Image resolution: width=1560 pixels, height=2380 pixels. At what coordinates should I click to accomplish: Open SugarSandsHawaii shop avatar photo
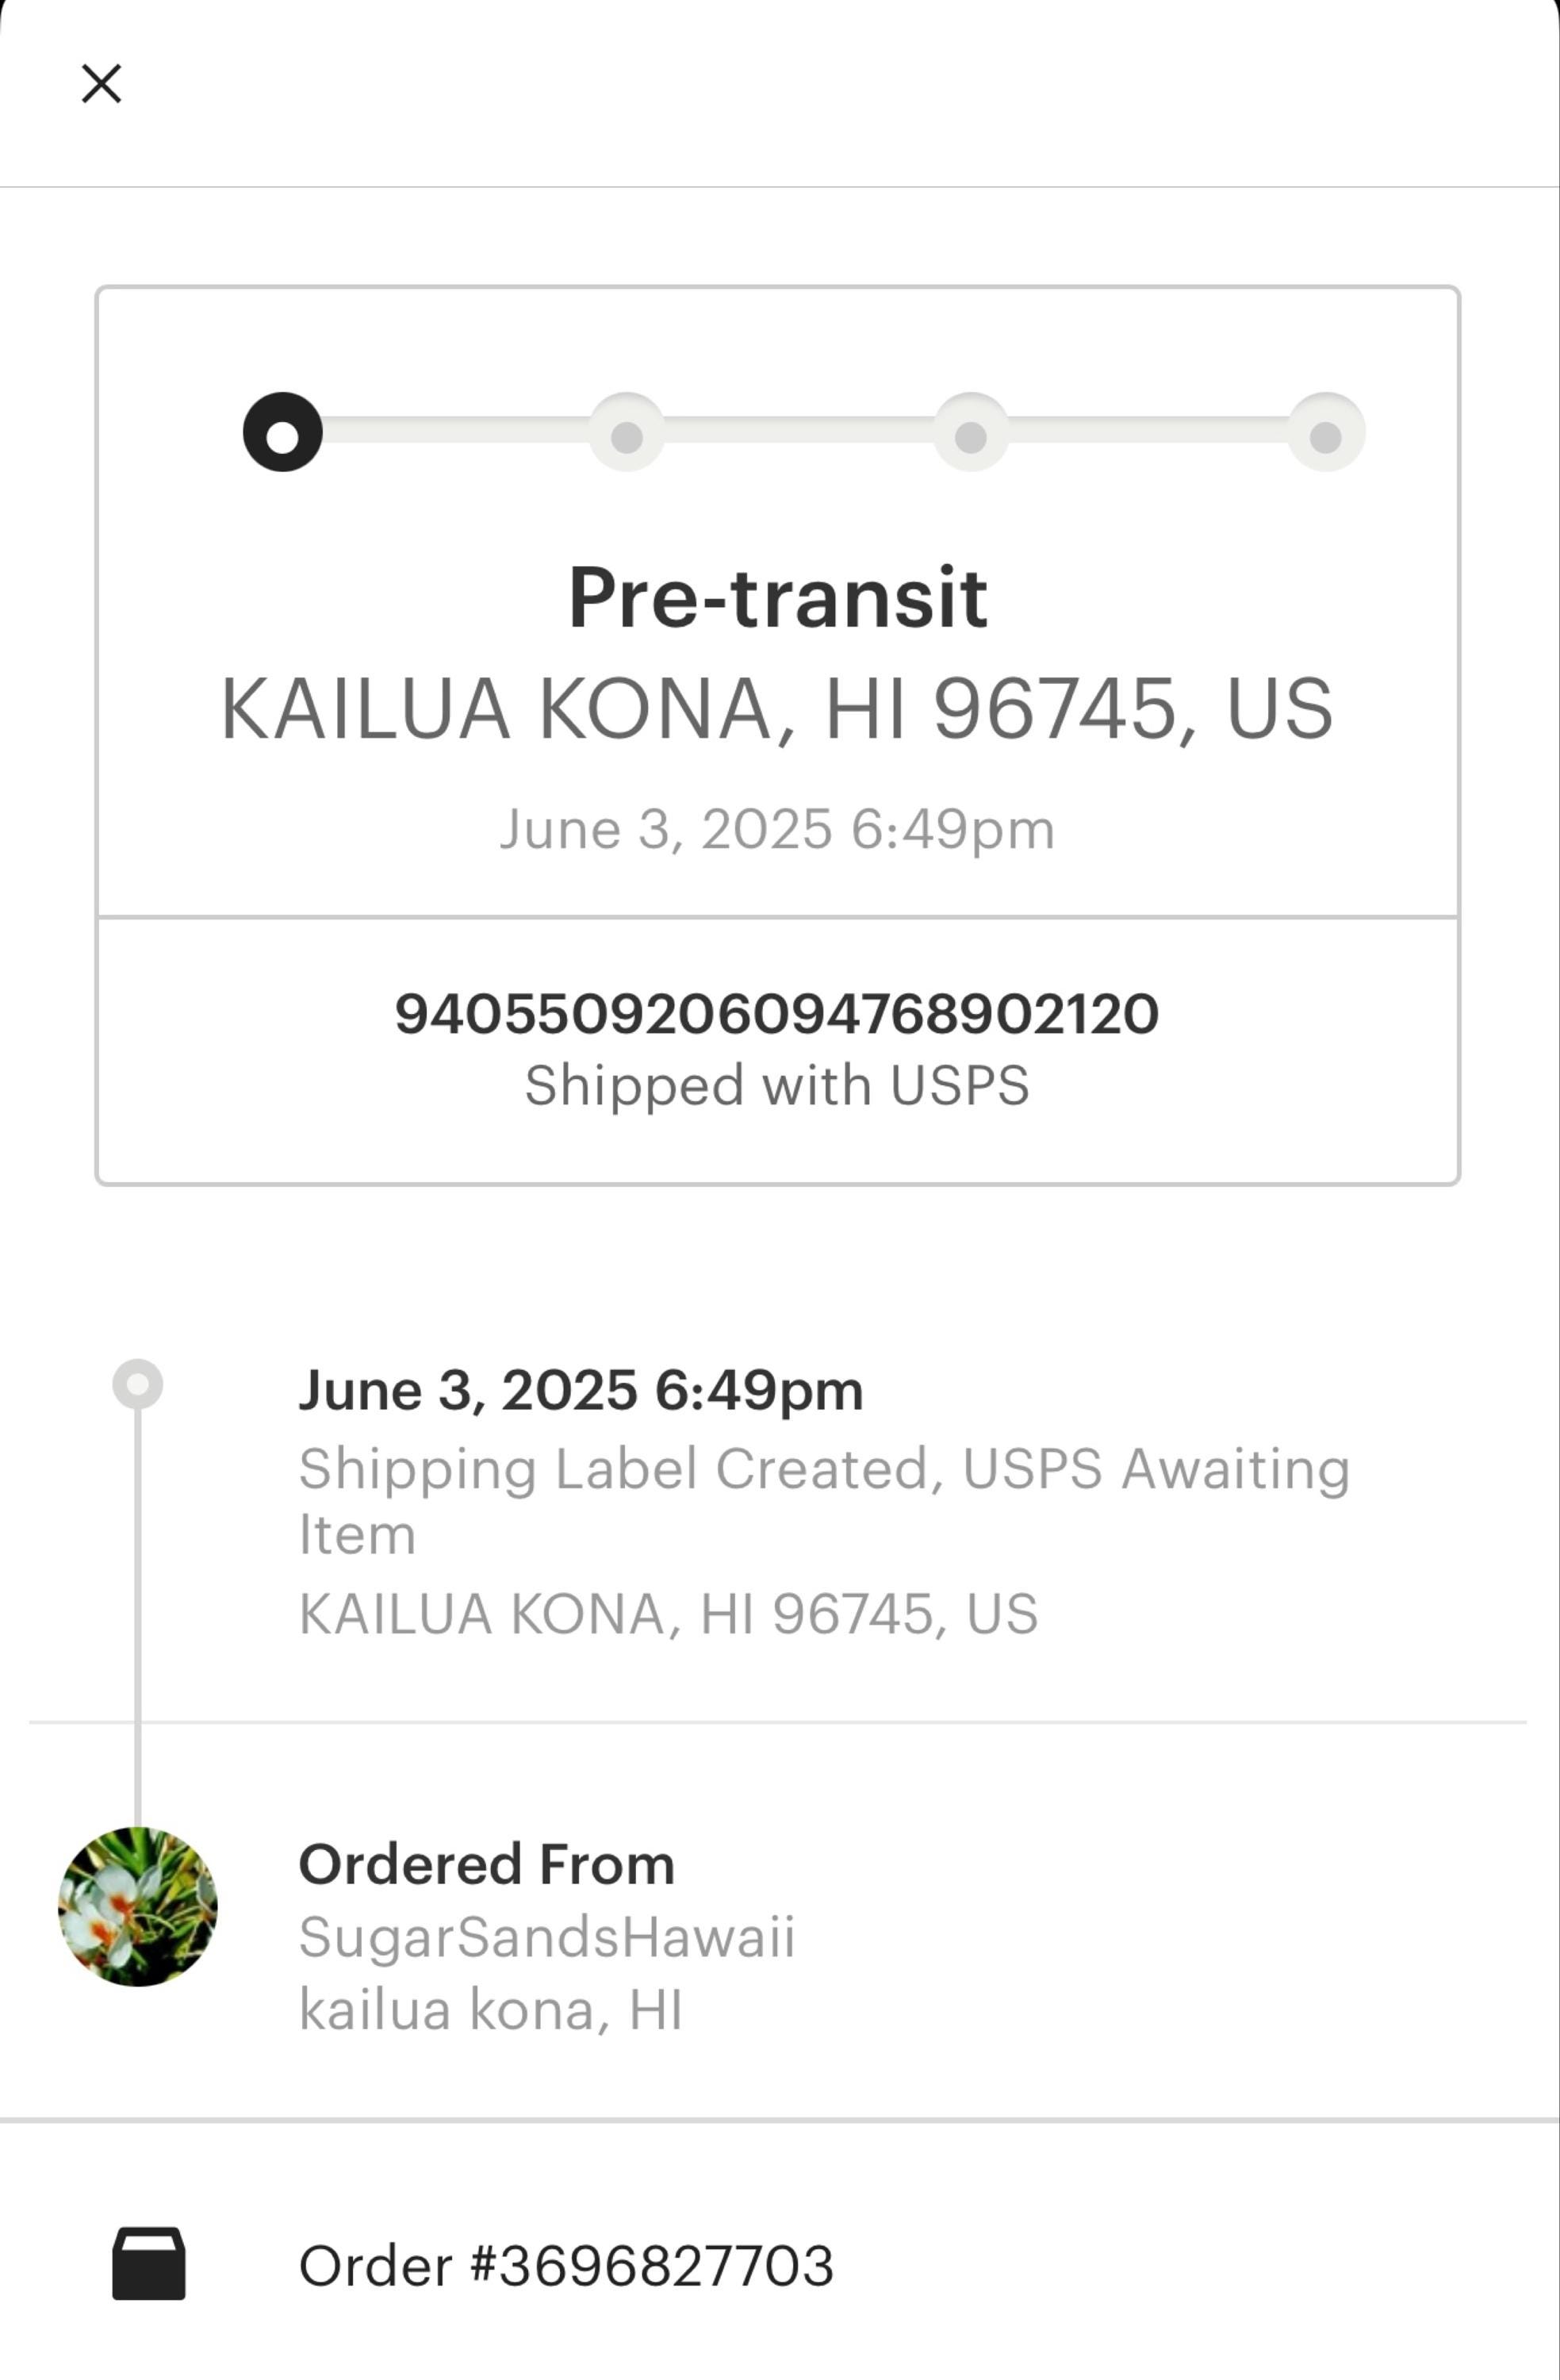tap(138, 1906)
